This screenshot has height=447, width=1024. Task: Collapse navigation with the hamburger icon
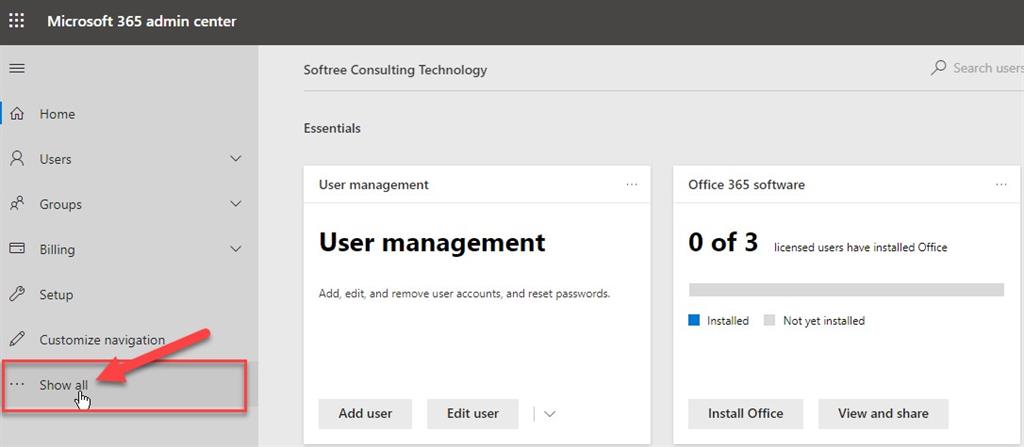(x=17, y=68)
